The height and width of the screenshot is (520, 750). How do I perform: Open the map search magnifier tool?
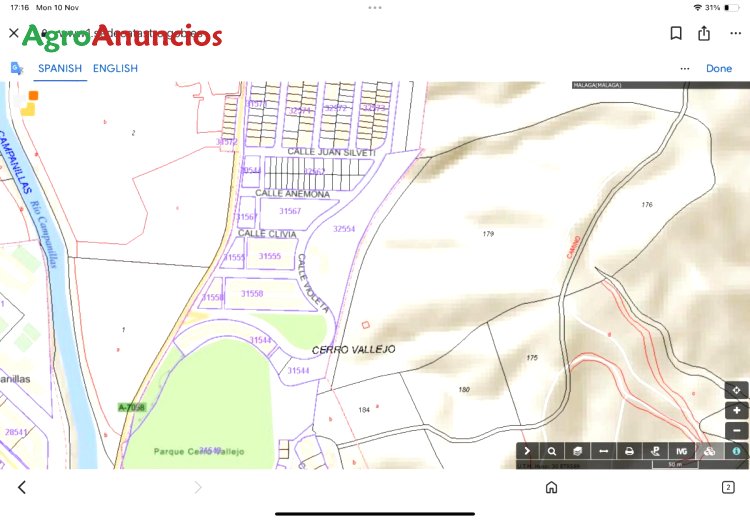[x=552, y=451]
